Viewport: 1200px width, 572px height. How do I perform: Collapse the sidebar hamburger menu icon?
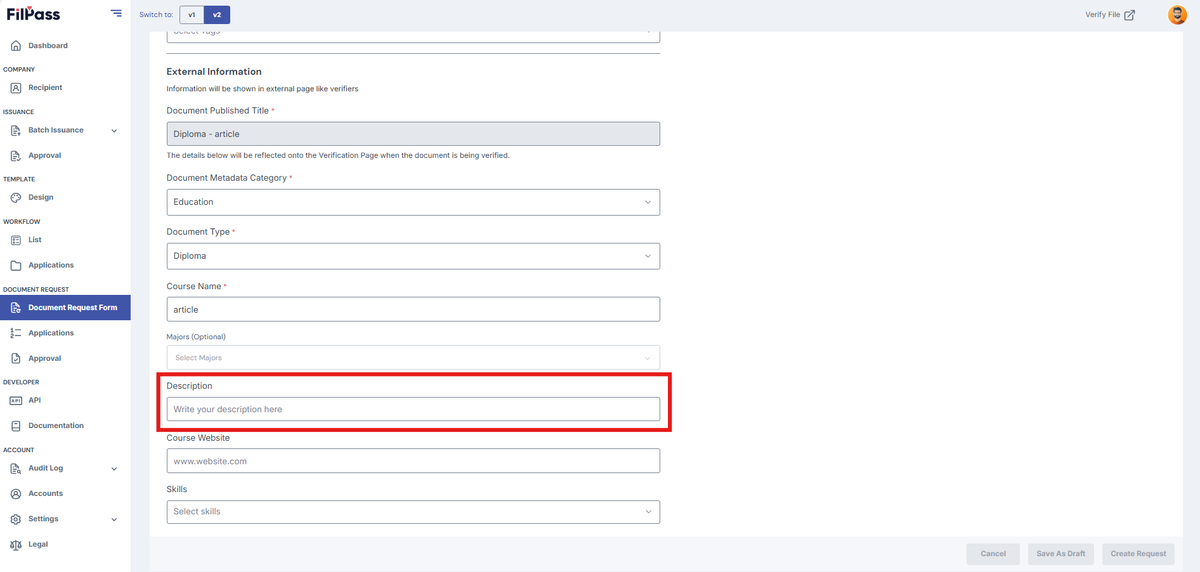(x=116, y=14)
